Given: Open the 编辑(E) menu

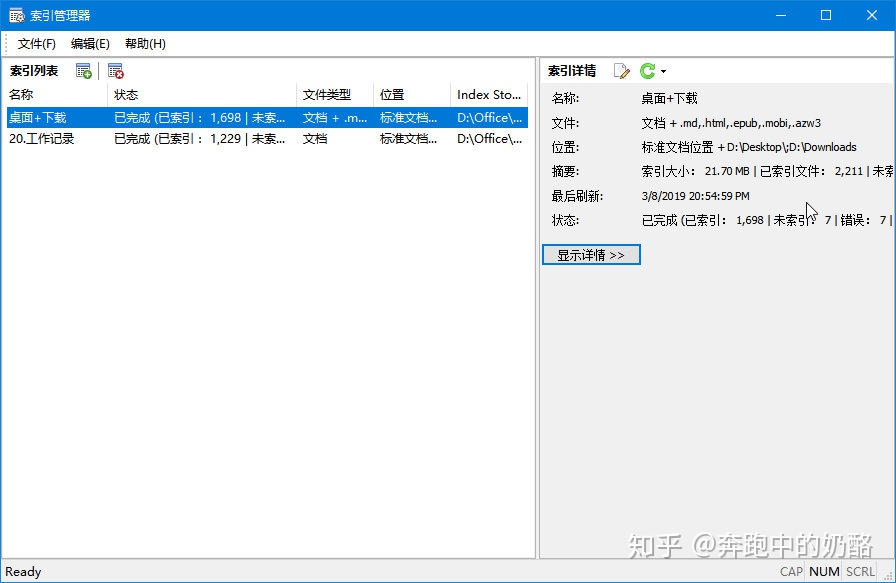Looking at the screenshot, I should click(90, 44).
